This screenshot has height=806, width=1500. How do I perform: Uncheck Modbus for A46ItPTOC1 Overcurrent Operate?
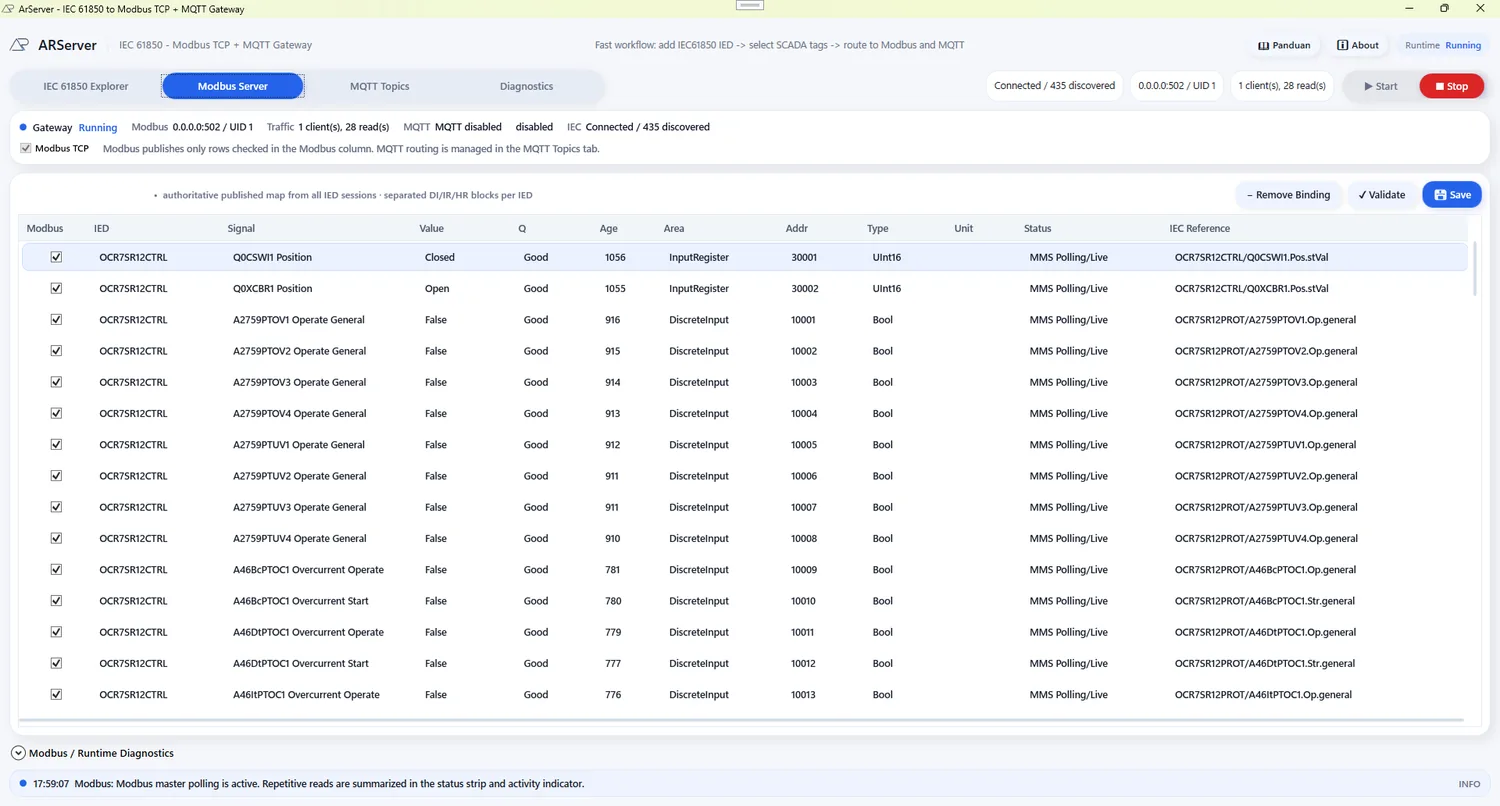(x=56, y=695)
